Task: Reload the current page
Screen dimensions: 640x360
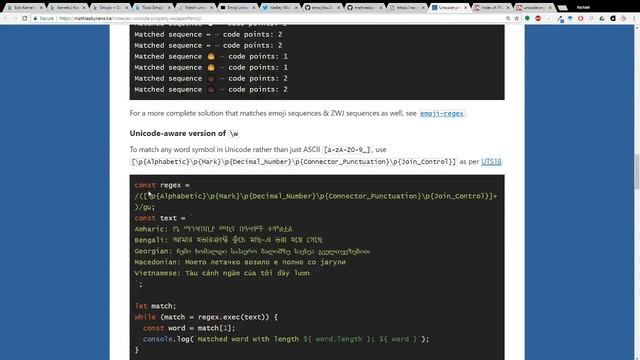Action: (x=24, y=18)
